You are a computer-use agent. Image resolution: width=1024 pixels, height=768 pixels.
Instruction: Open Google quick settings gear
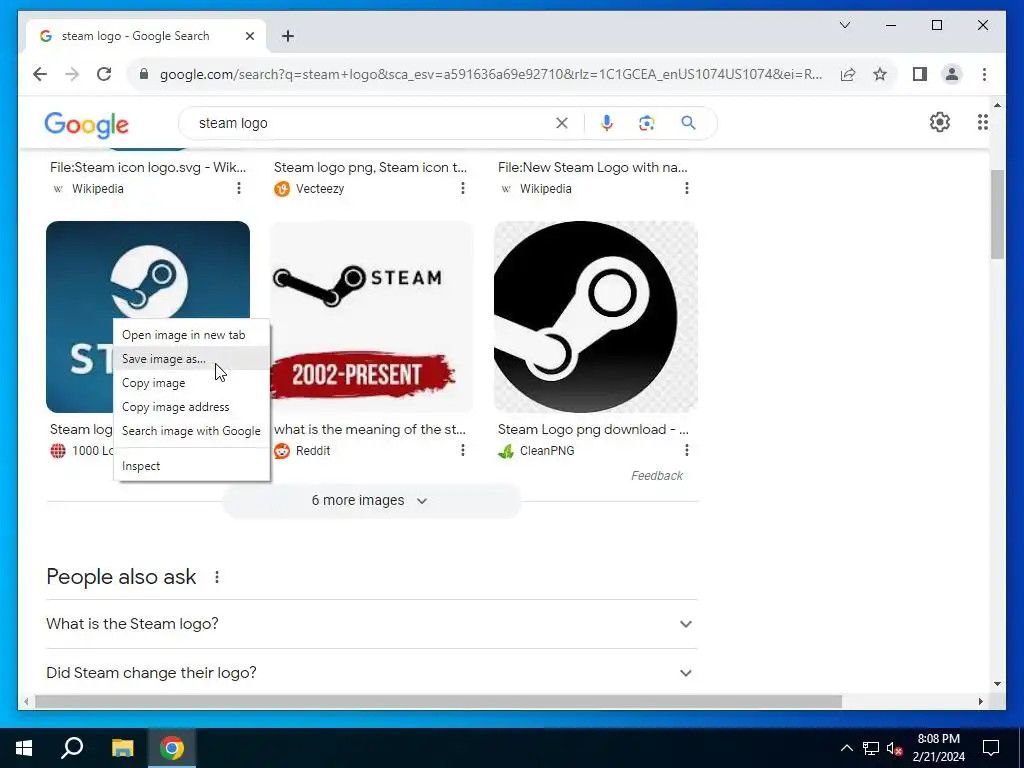tap(940, 122)
